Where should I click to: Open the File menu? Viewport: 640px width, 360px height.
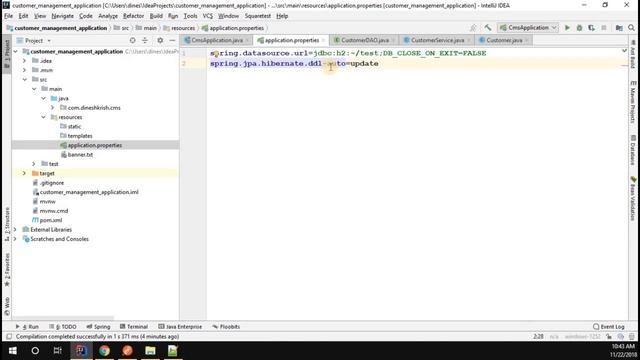(x=8, y=16)
